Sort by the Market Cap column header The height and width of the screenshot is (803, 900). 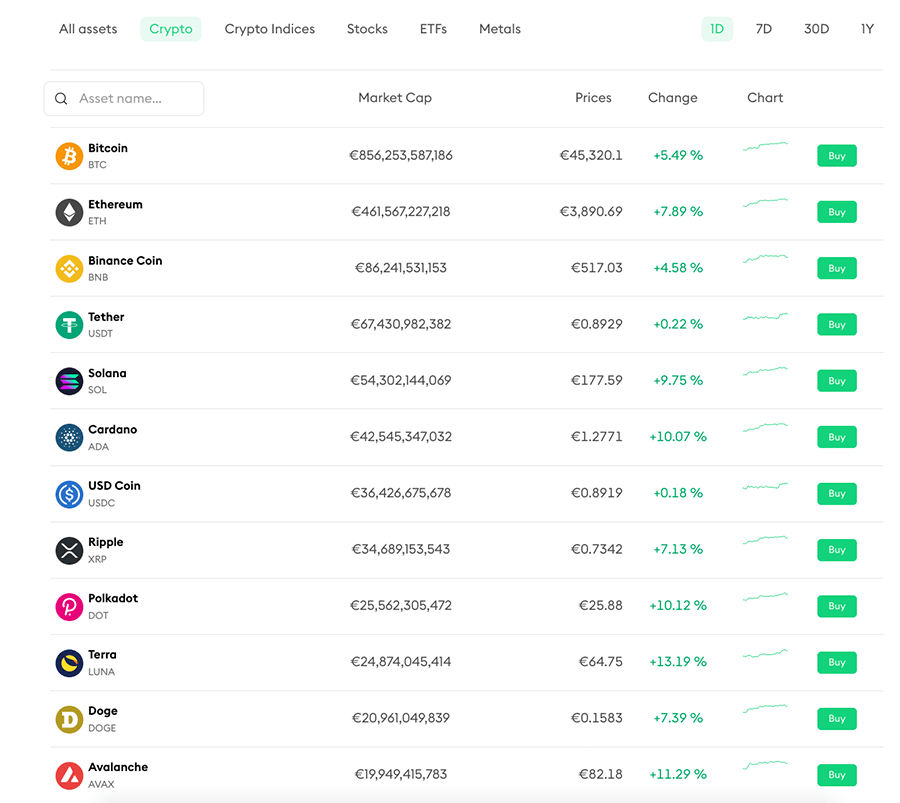point(395,98)
